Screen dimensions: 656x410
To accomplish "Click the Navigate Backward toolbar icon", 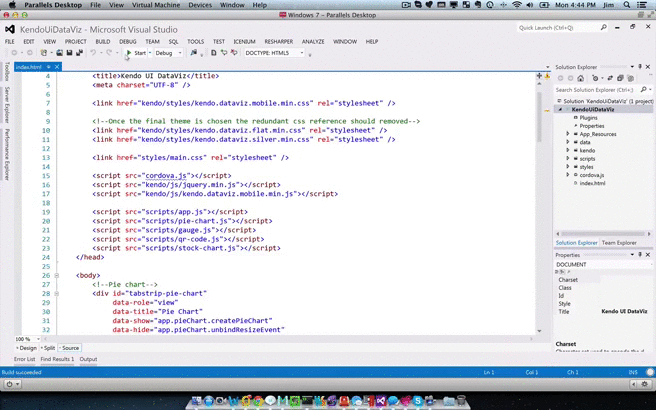I will pos(14,53).
